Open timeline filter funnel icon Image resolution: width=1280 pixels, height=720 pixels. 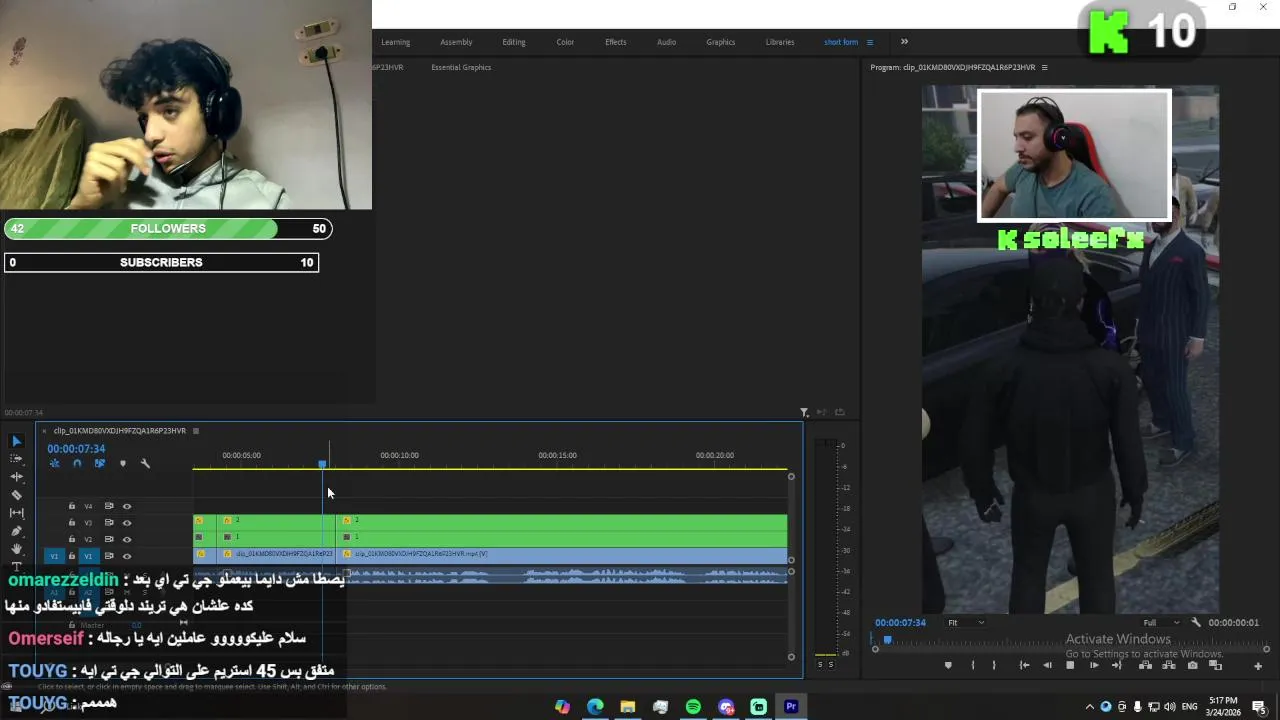pyautogui.click(x=804, y=412)
